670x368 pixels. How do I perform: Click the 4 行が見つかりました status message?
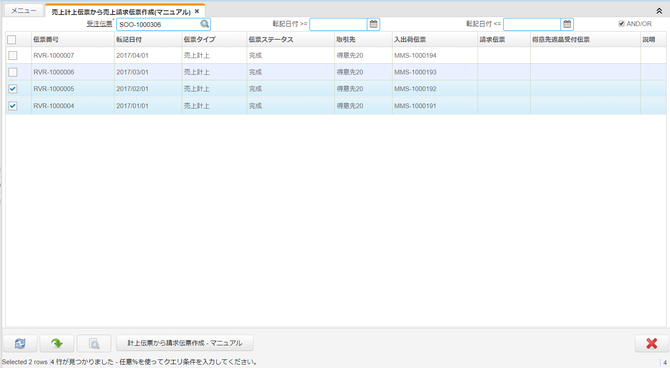154,362
